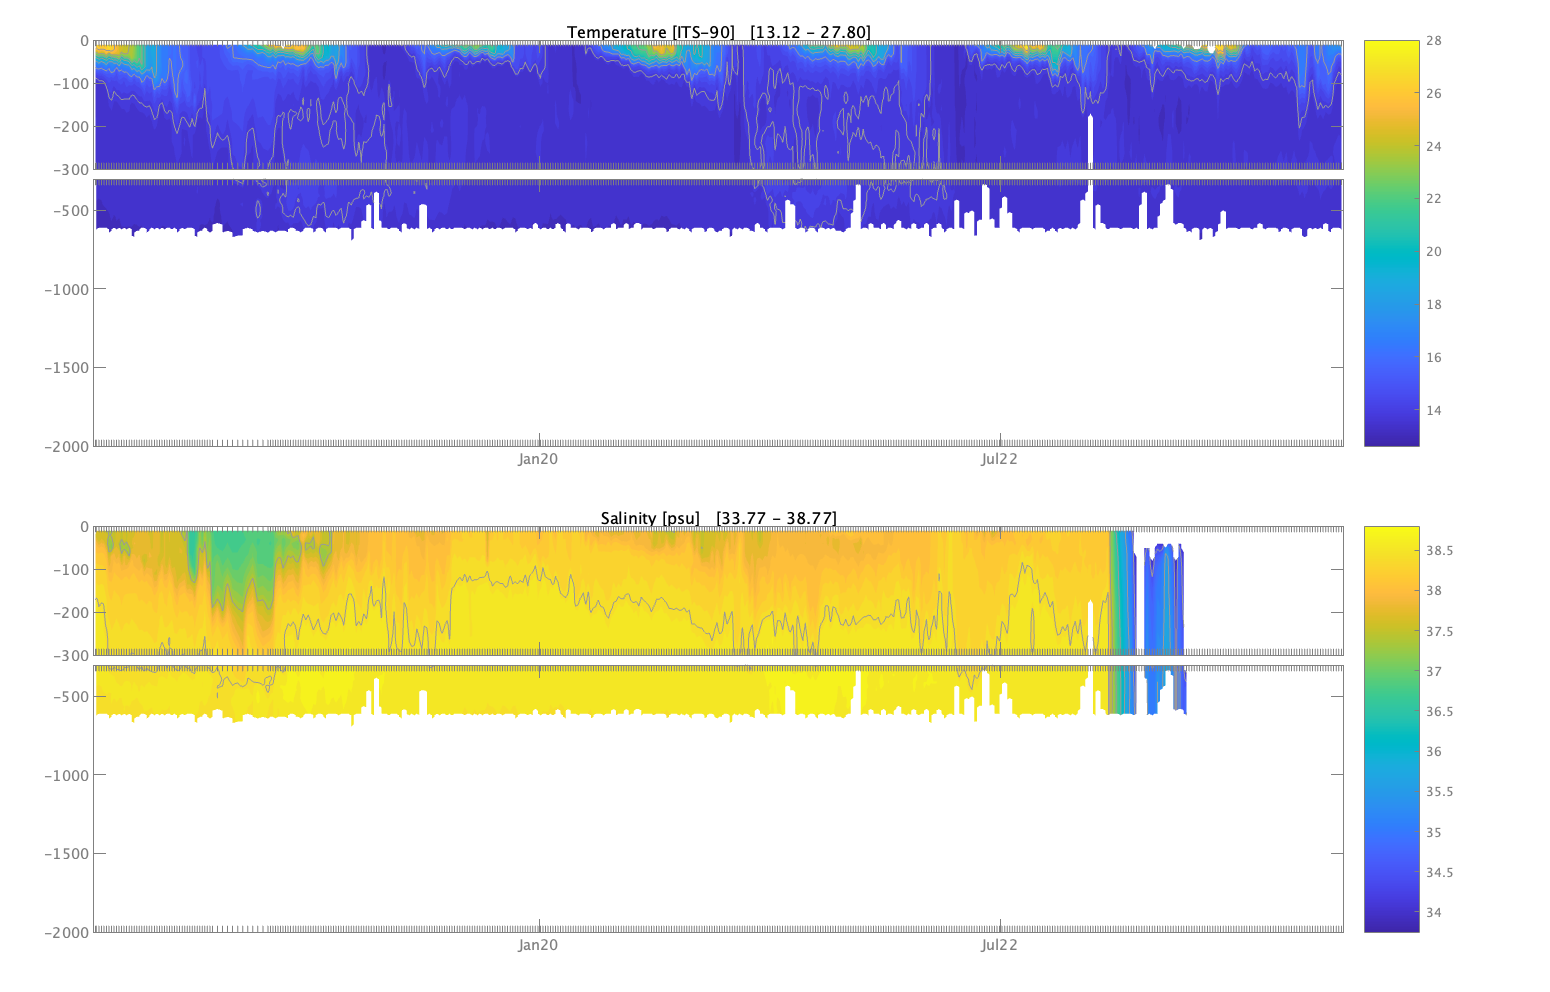The image size is (1550, 992).
Task: Select the Jan20 label under salinity plot
Action: tap(538, 945)
